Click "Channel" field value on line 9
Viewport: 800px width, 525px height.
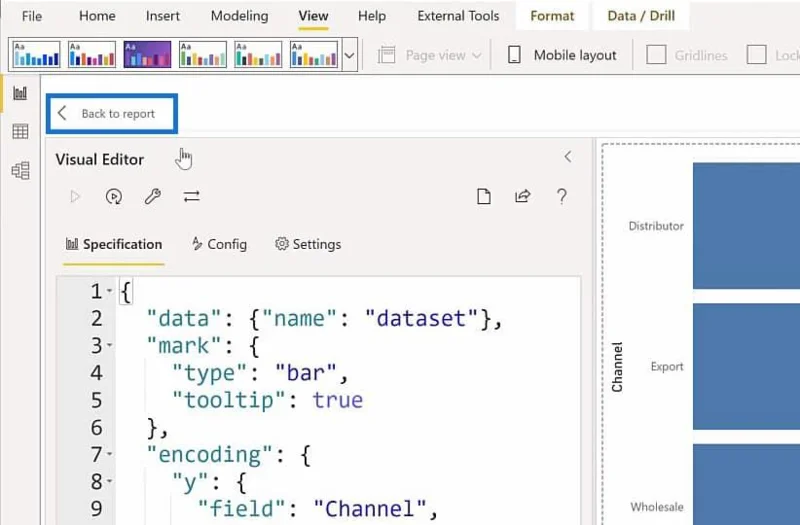click(370, 509)
